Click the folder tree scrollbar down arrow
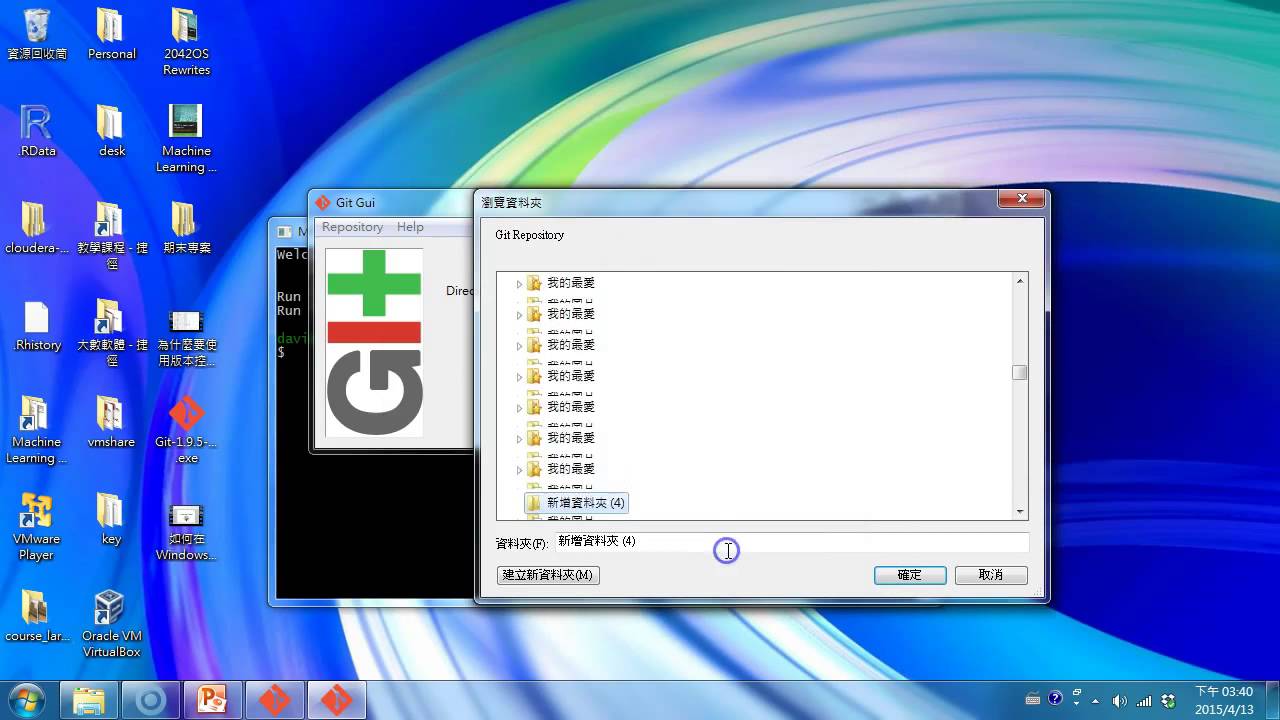 click(1020, 511)
